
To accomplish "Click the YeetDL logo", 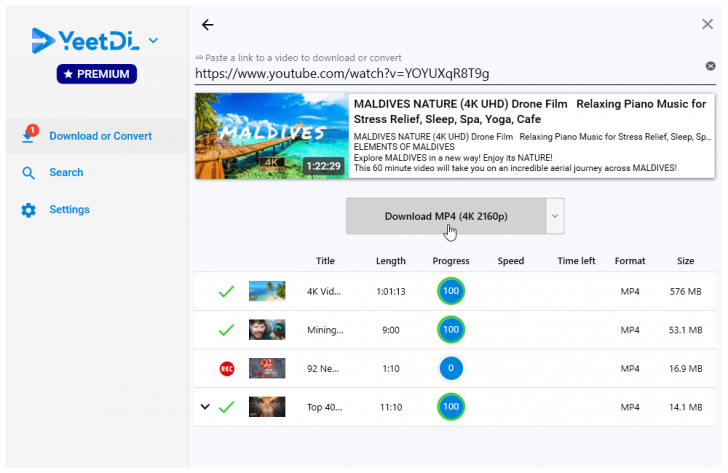I will point(85,40).
